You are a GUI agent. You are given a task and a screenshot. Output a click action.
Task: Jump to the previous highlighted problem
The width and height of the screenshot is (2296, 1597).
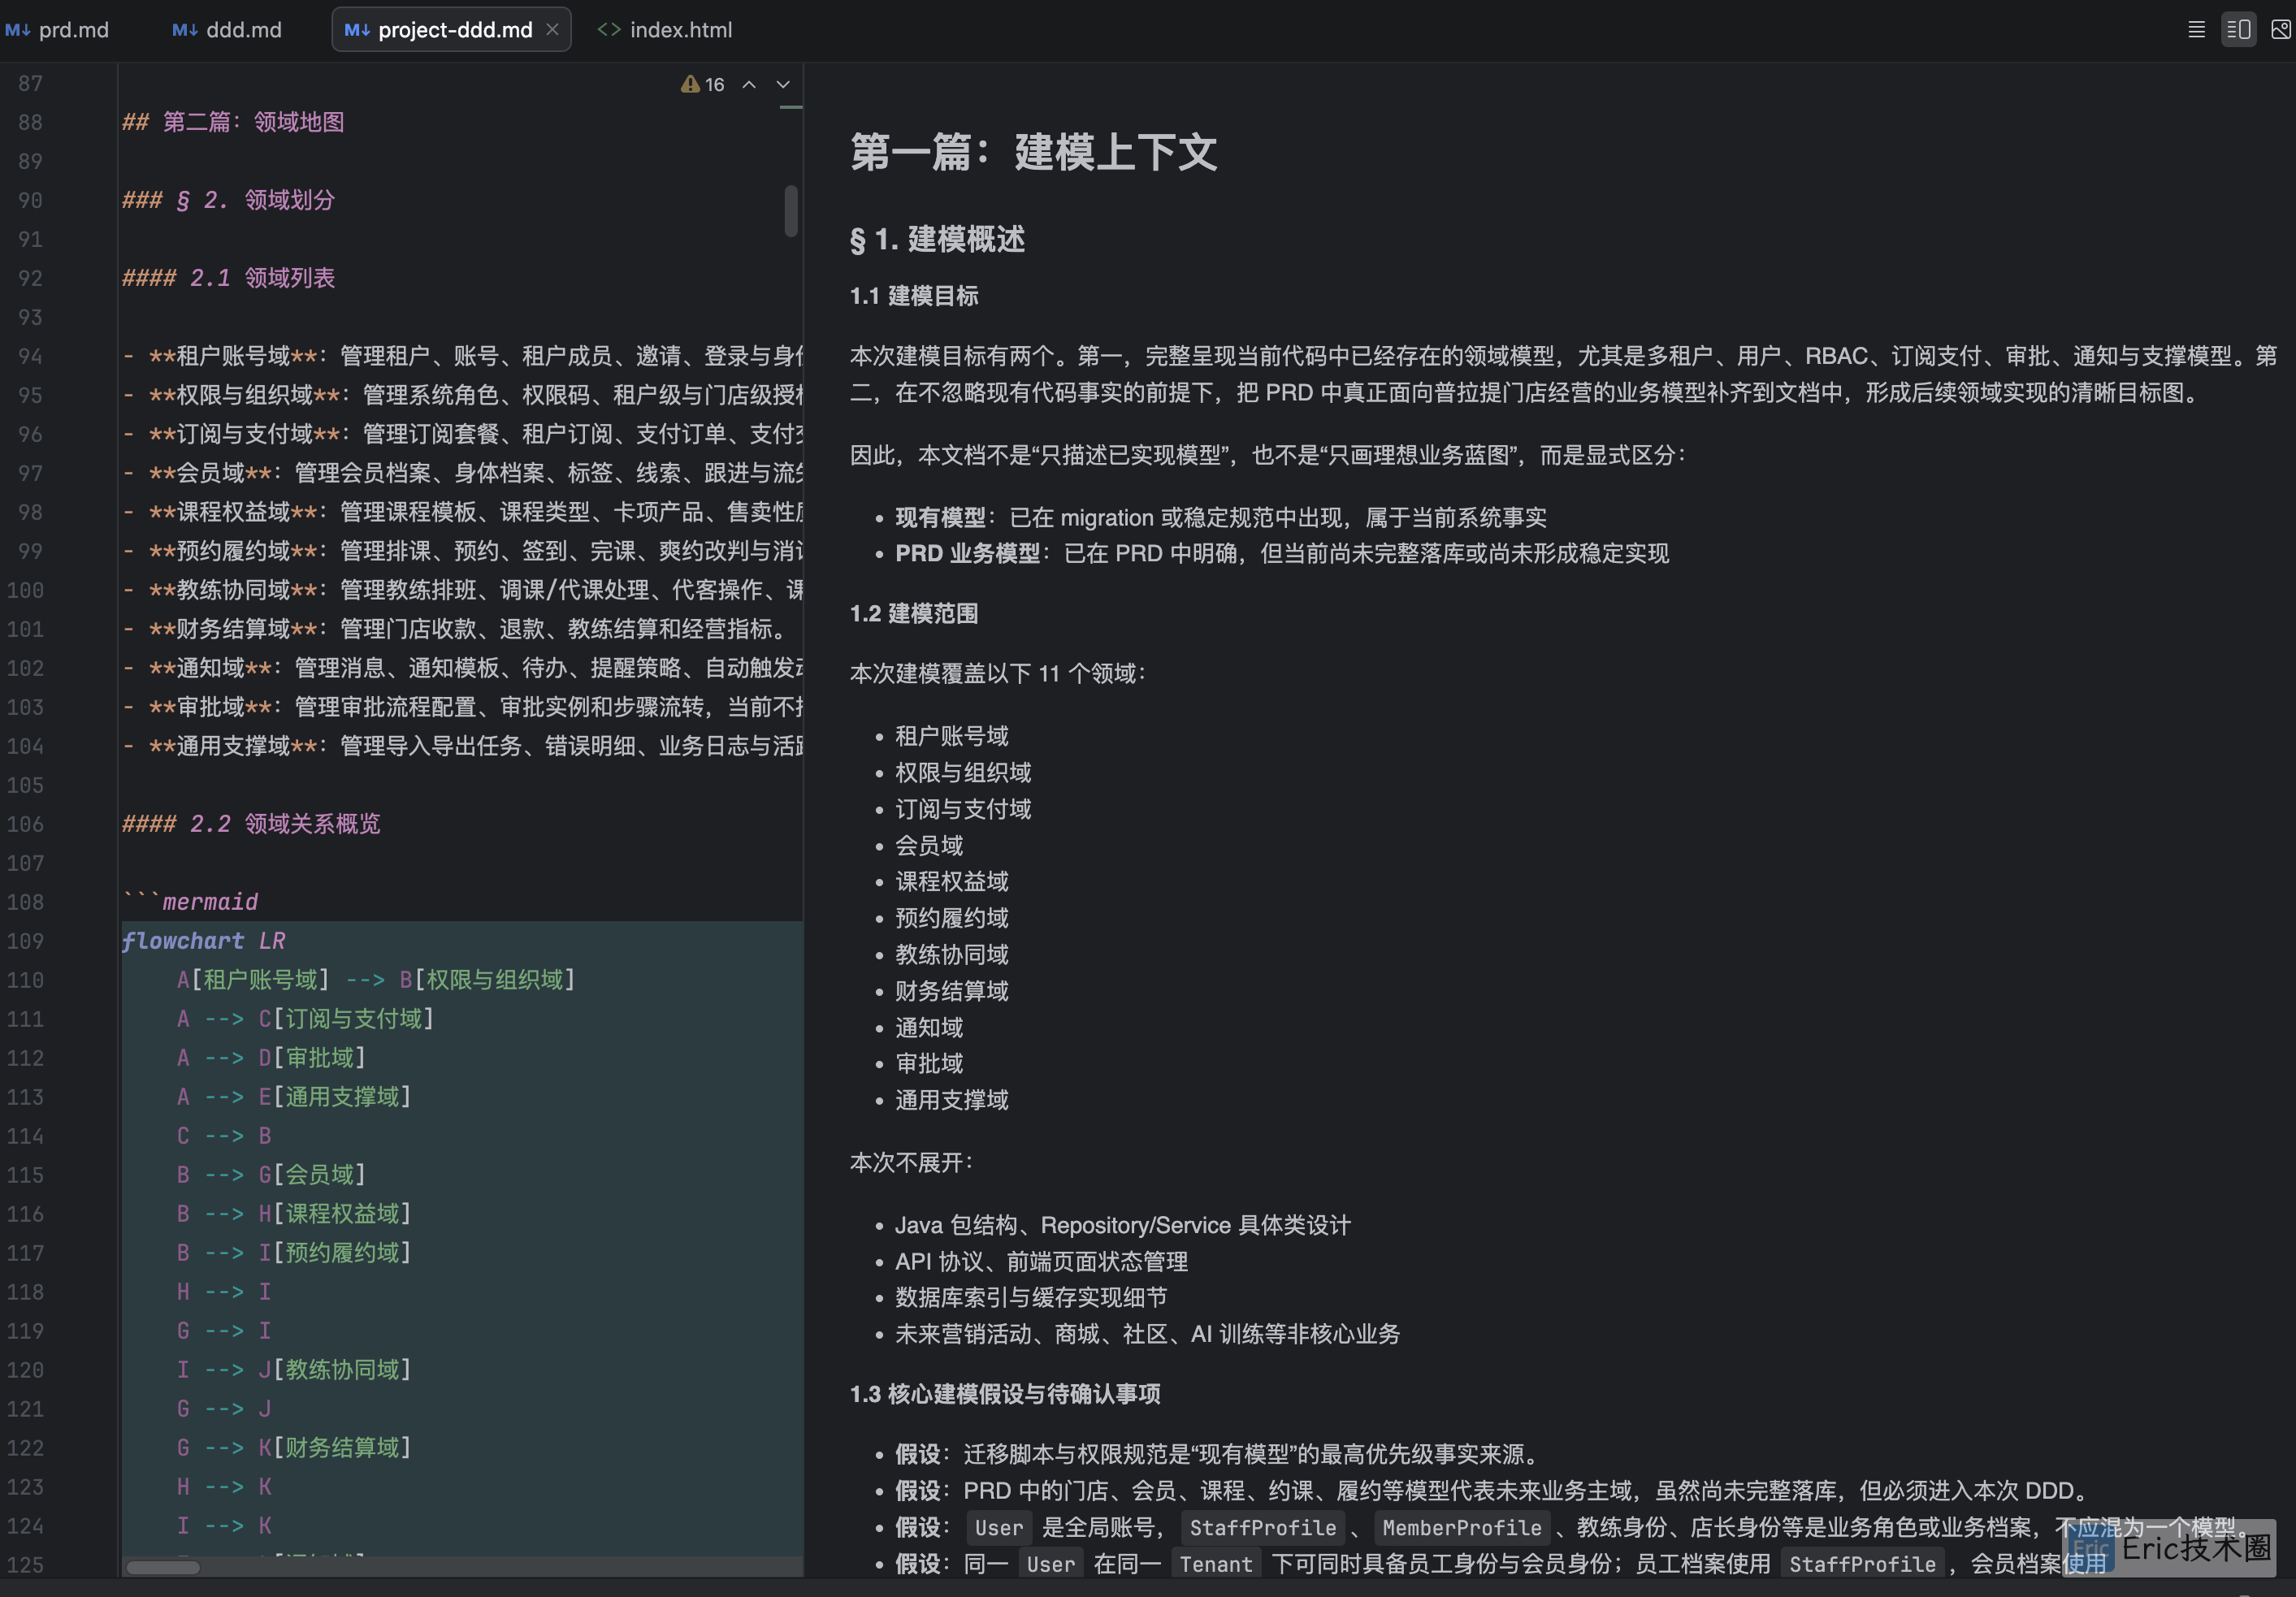tap(749, 85)
